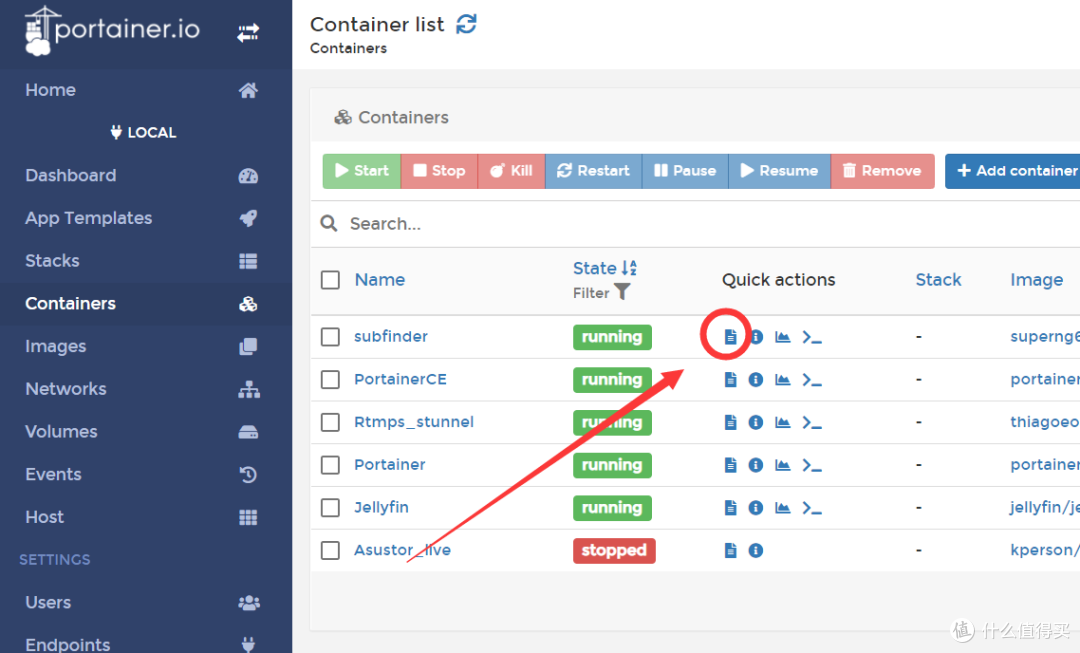The image size is (1080, 653).
Task: Open inspect info icon for subfinder
Action: pyautogui.click(x=756, y=337)
